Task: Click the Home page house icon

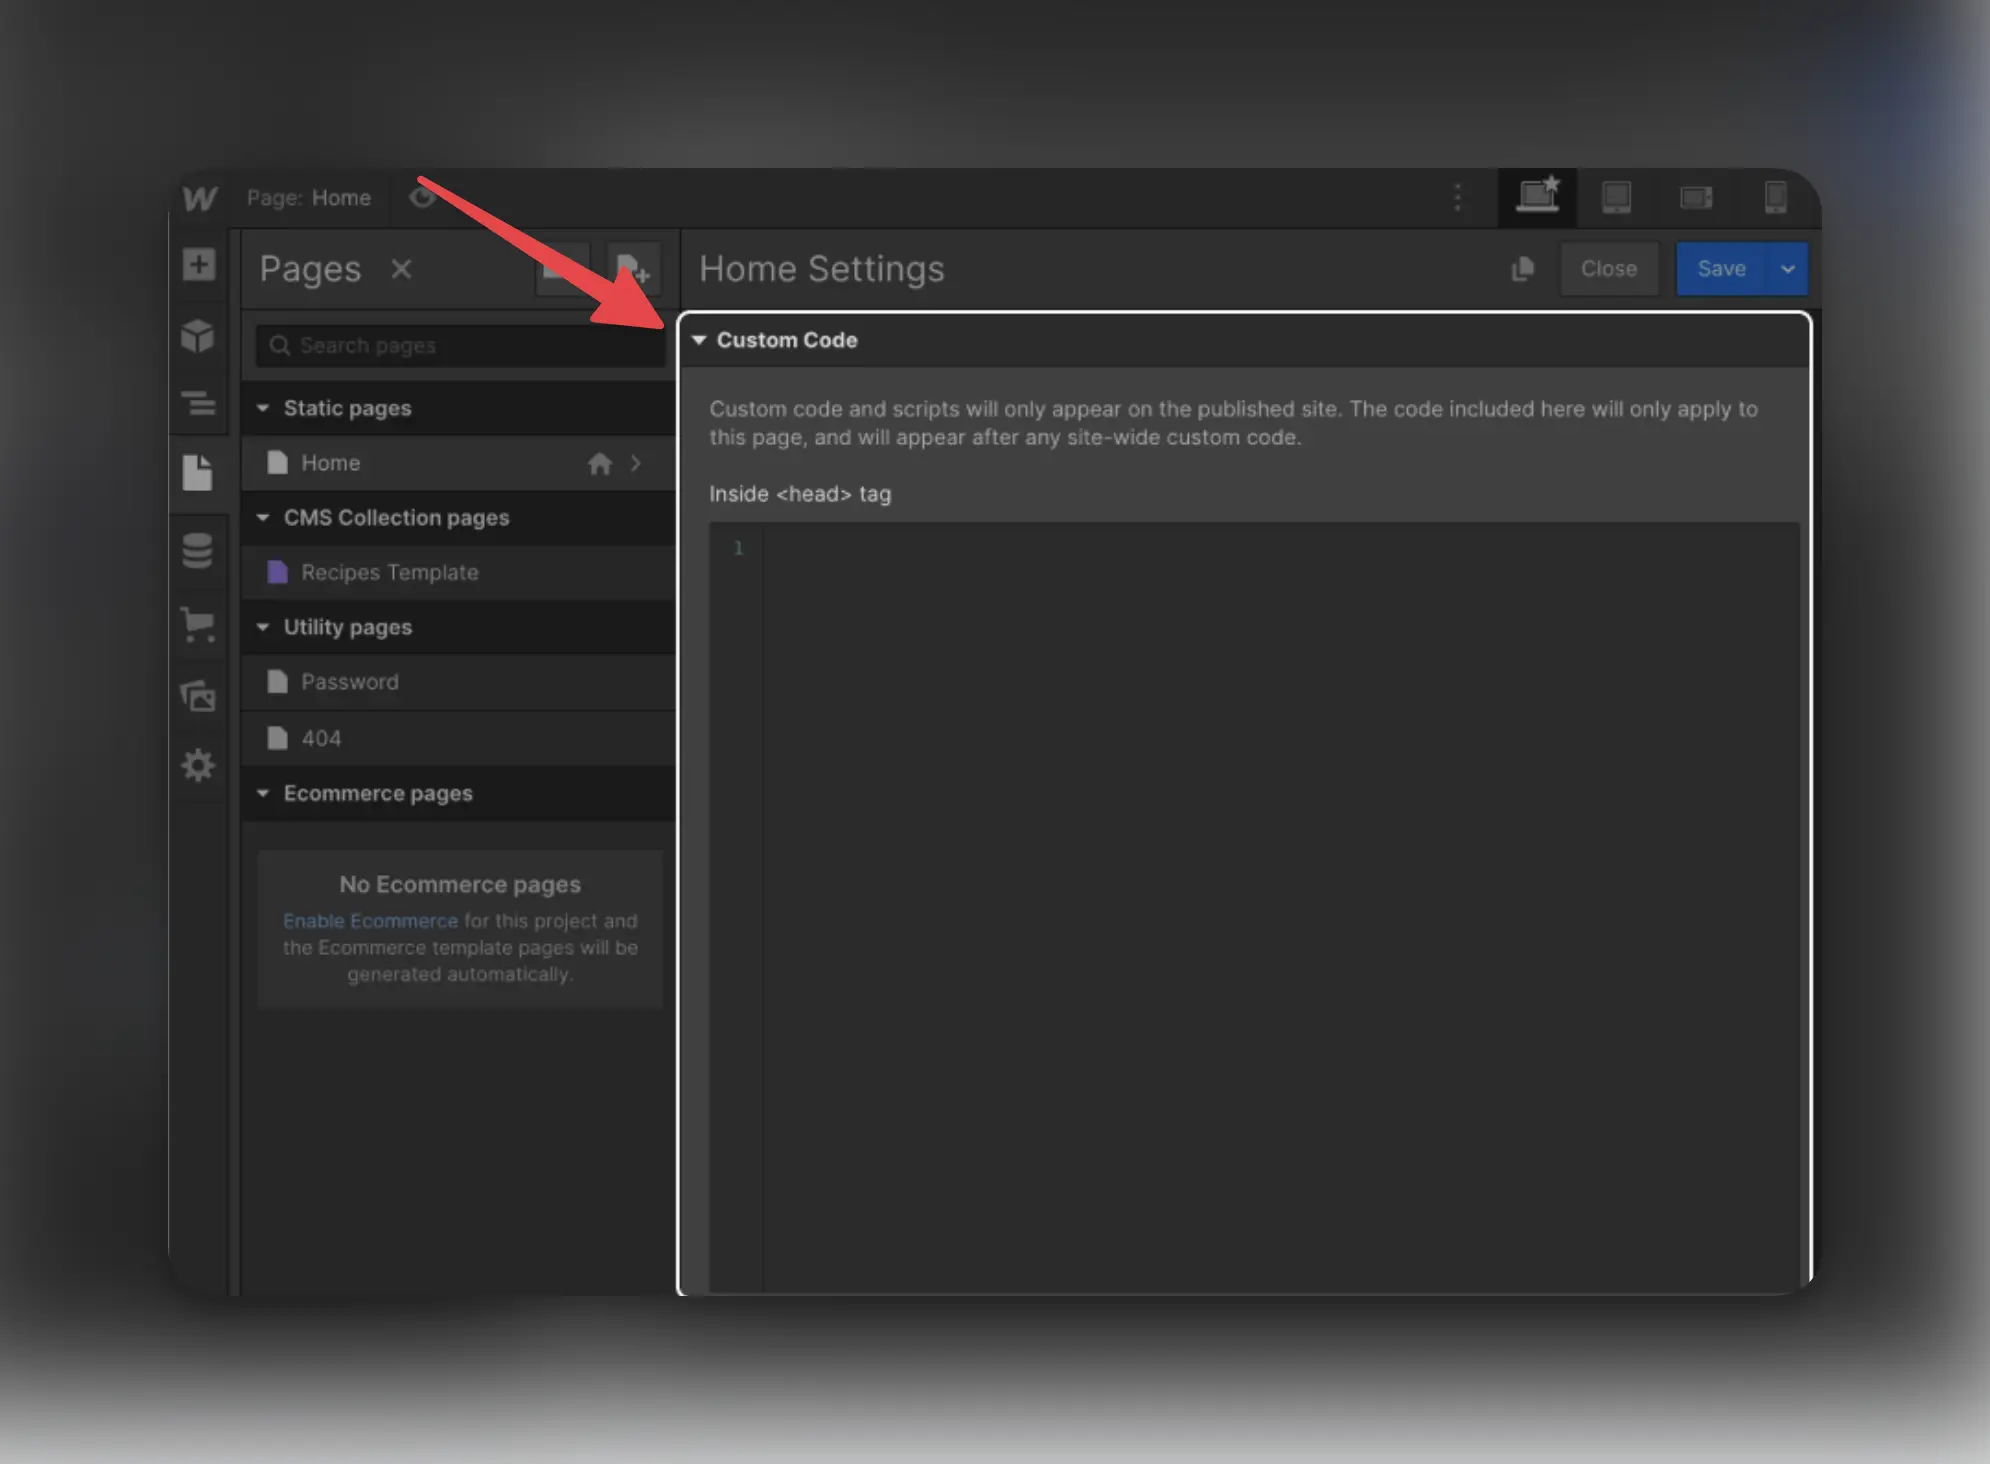Action: tap(600, 463)
